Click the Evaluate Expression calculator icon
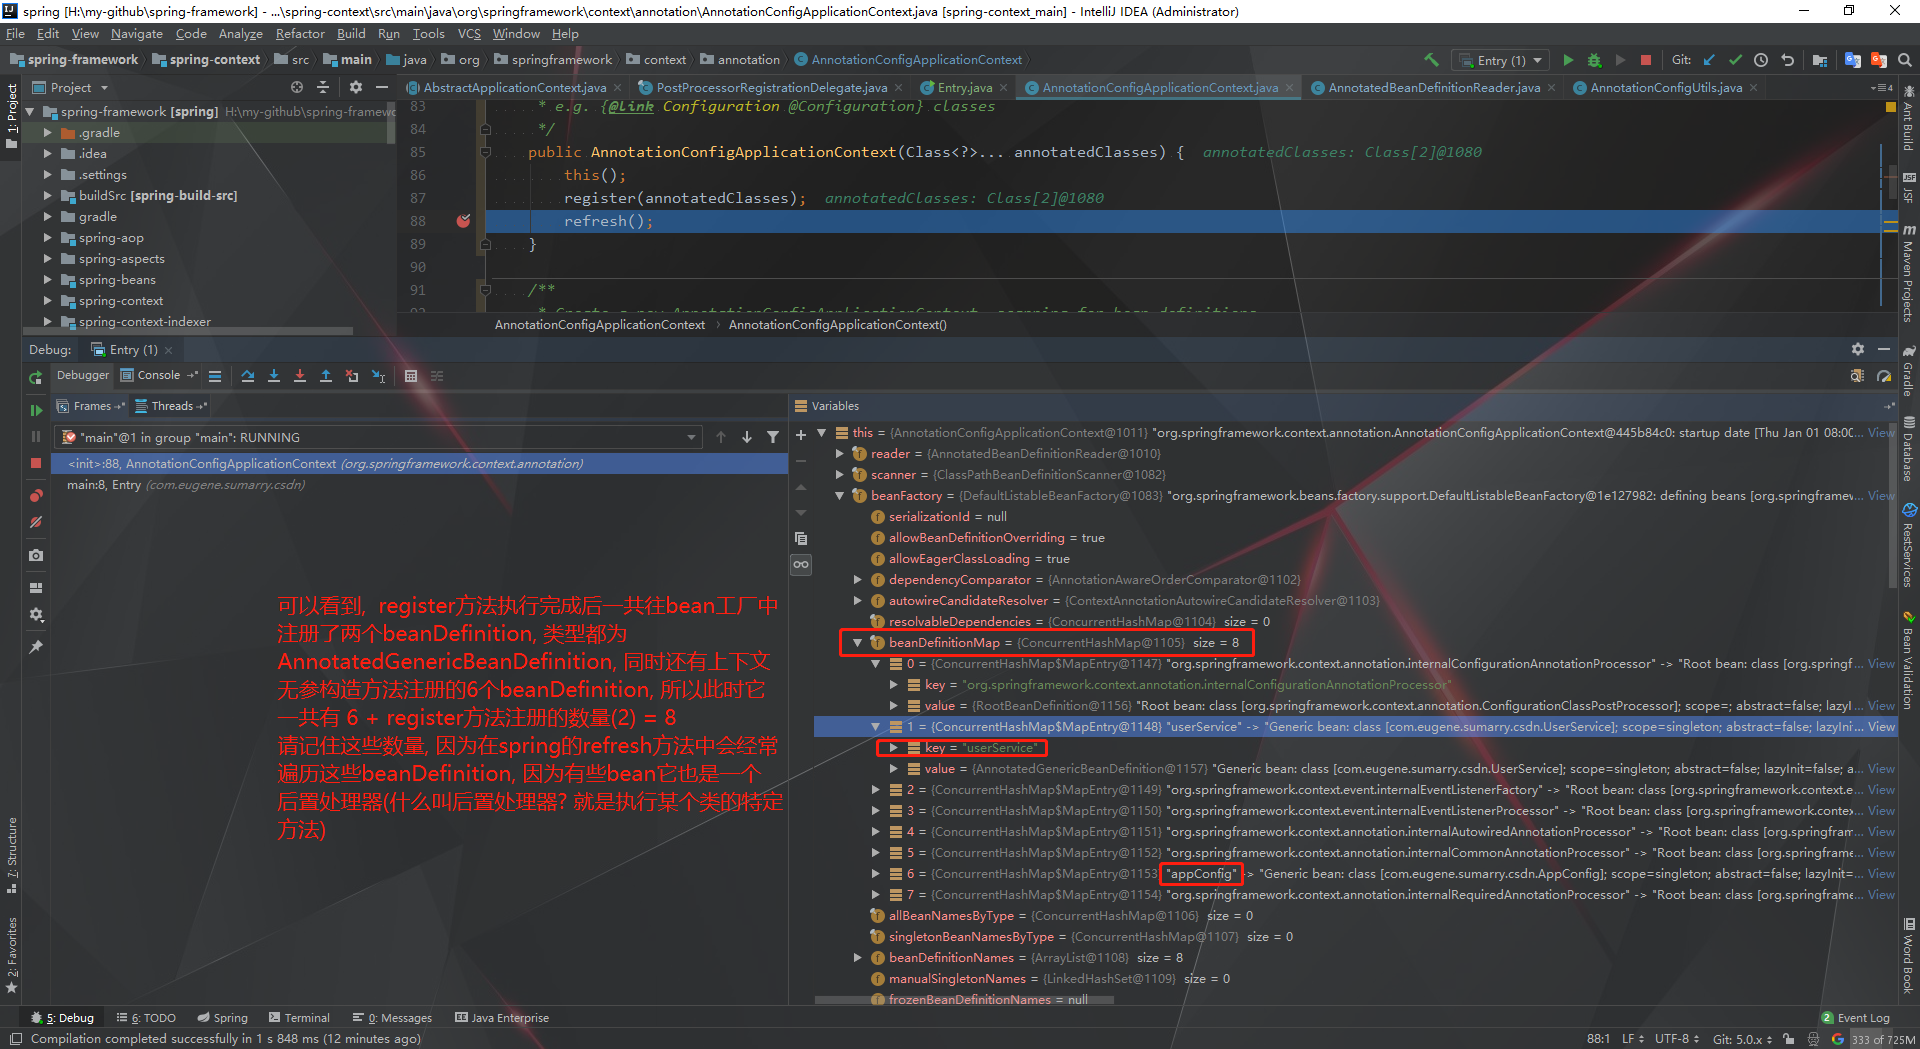Viewport: 1920px width, 1049px height. (x=411, y=376)
